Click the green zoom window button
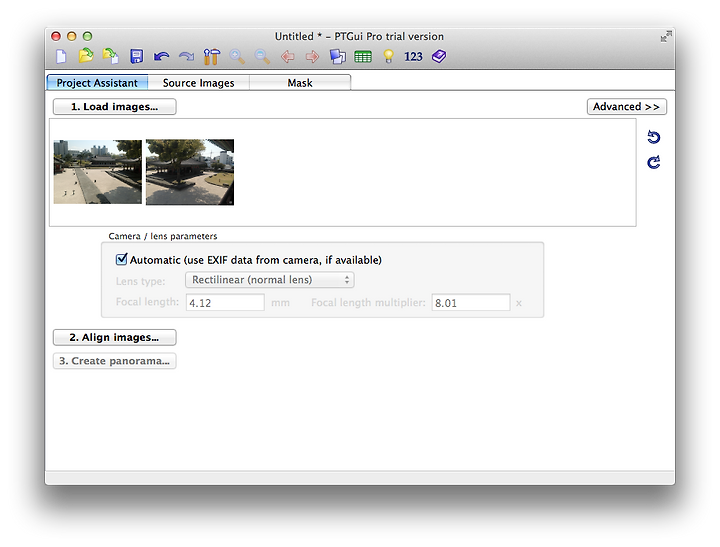 (87, 36)
